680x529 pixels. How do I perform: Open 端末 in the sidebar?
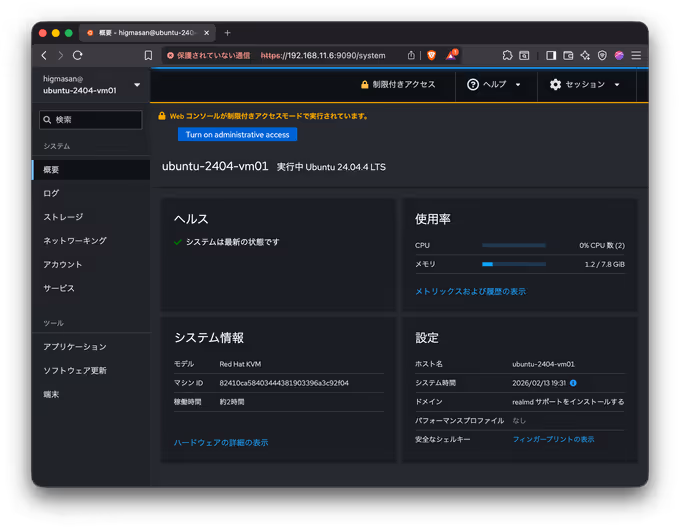pos(91,395)
